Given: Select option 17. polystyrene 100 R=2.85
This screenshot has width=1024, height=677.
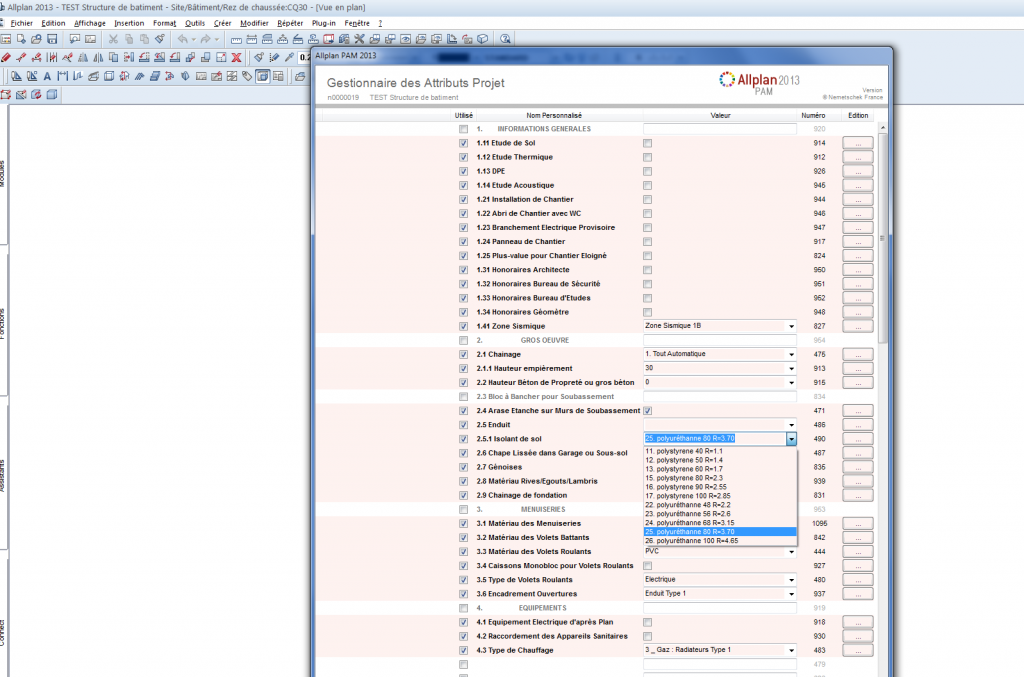Looking at the screenshot, I should coord(720,496).
